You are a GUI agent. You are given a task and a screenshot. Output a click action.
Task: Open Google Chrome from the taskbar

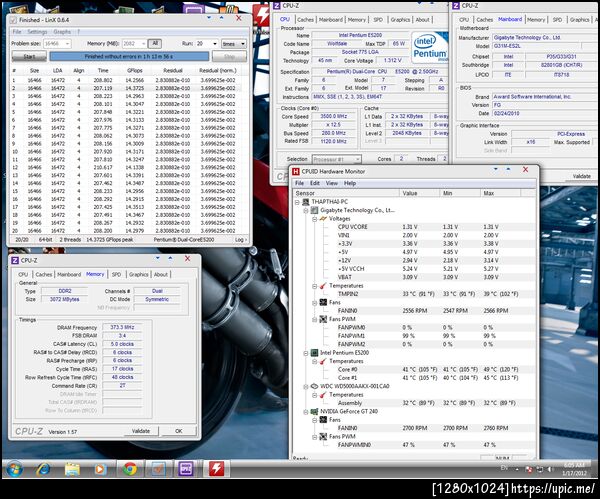[130, 468]
